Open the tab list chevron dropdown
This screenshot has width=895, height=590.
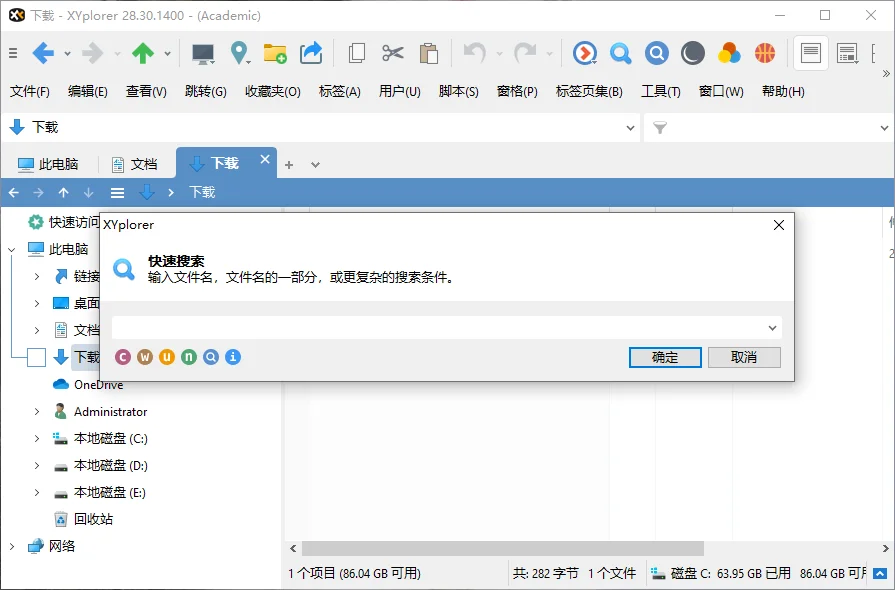(x=315, y=165)
